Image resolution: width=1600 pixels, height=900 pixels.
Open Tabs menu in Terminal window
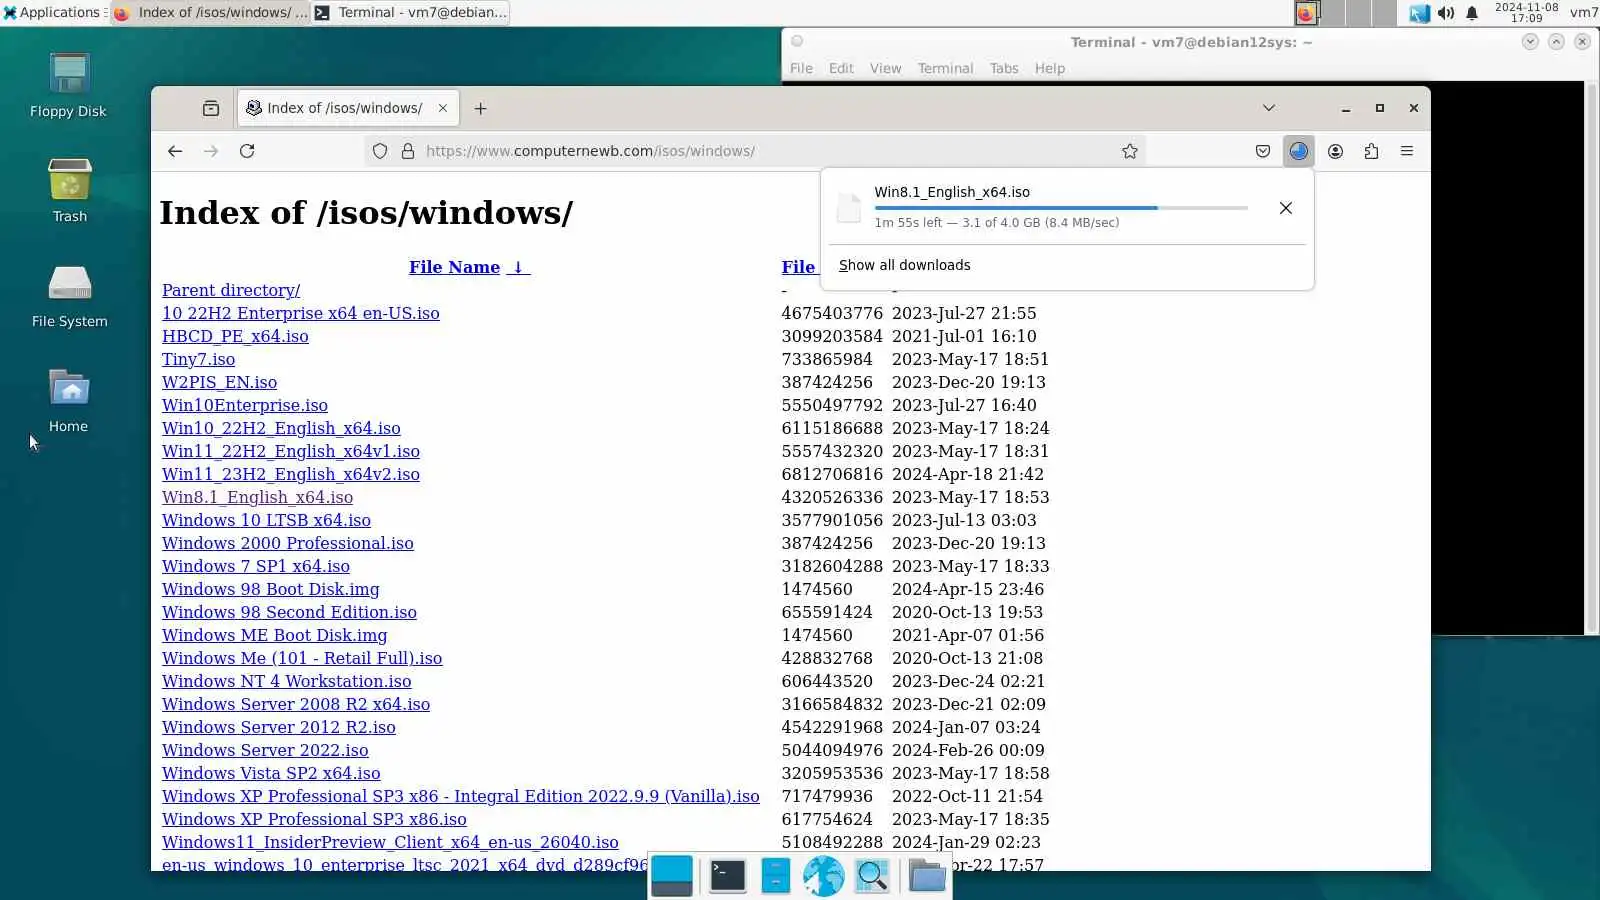tap(1004, 68)
